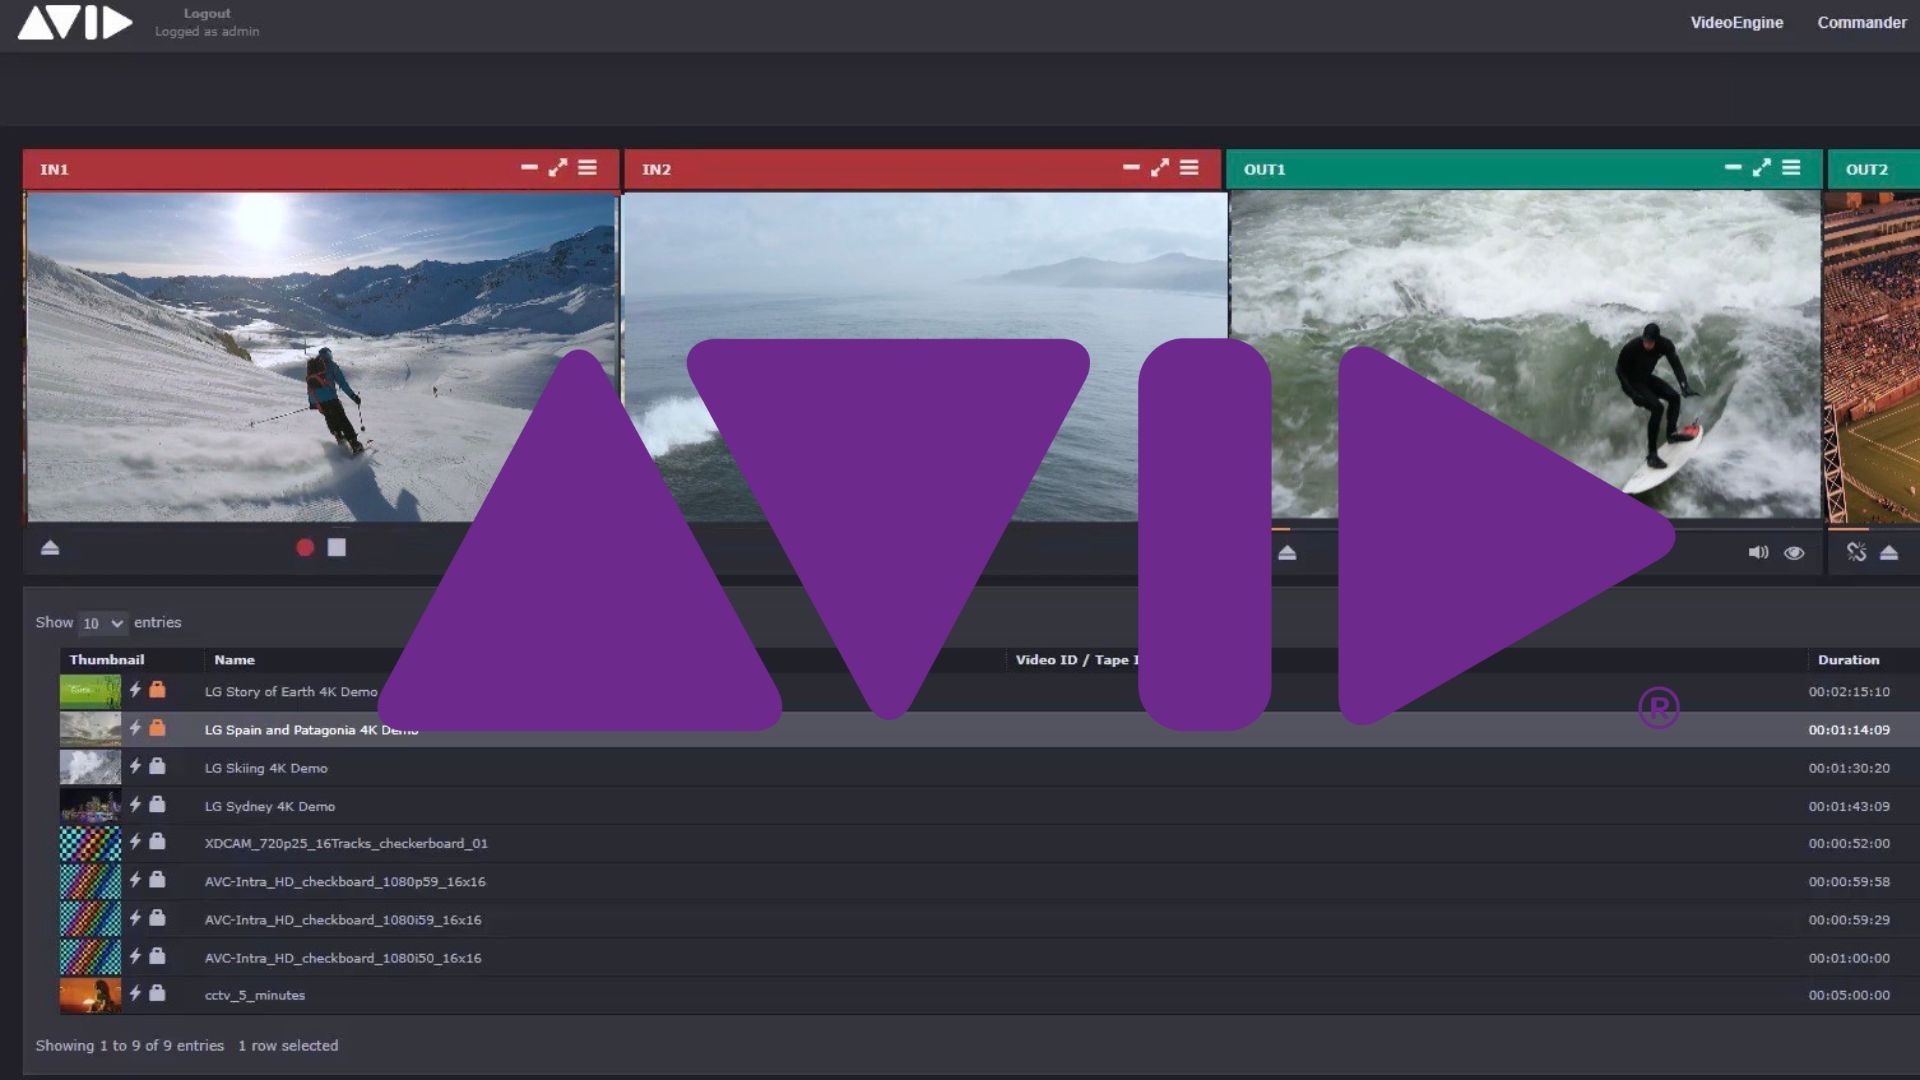This screenshot has height=1080, width=1920.
Task: Open the IN2 hamburger menu
Action: 1190,168
